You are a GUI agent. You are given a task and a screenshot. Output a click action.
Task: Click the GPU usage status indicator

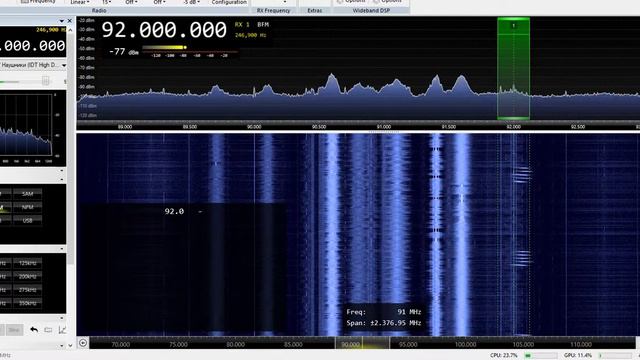click(x=598, y=356)
